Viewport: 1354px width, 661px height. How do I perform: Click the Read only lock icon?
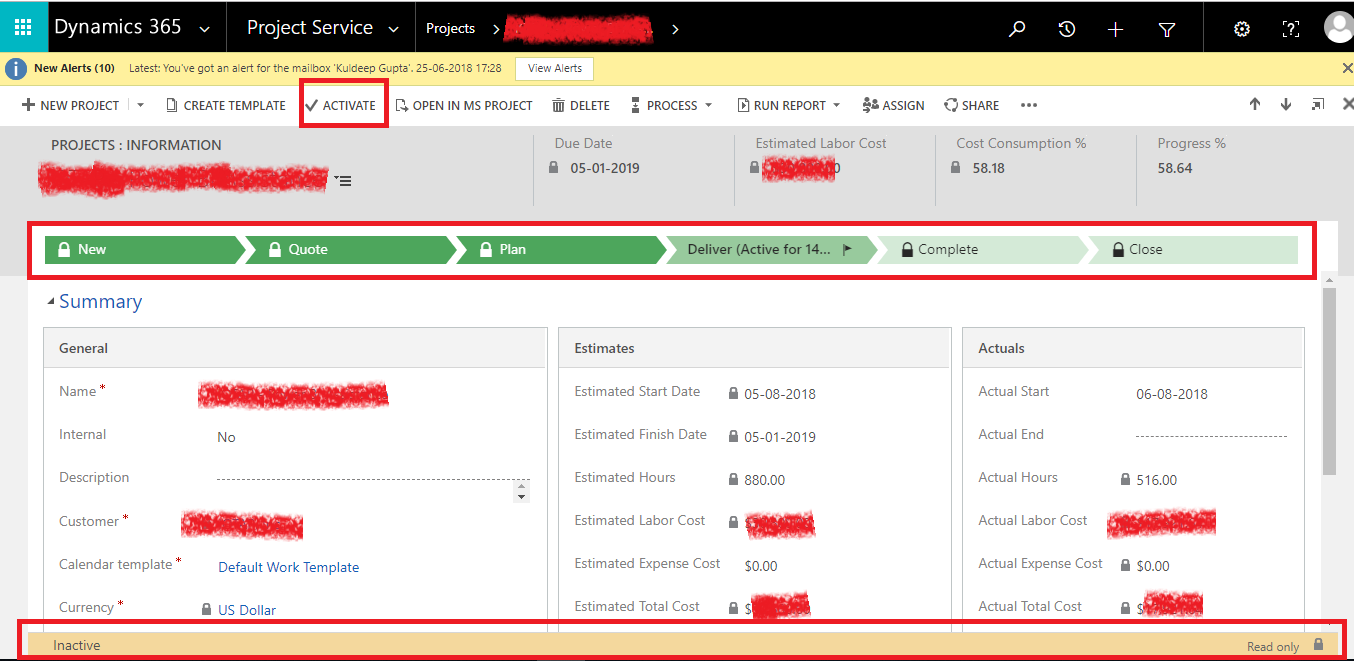1318,645
